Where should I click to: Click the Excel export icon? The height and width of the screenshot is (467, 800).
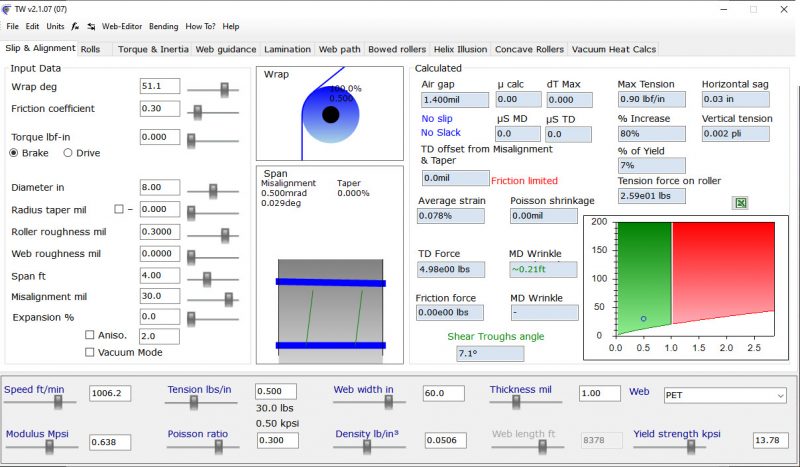pos(741,203)
